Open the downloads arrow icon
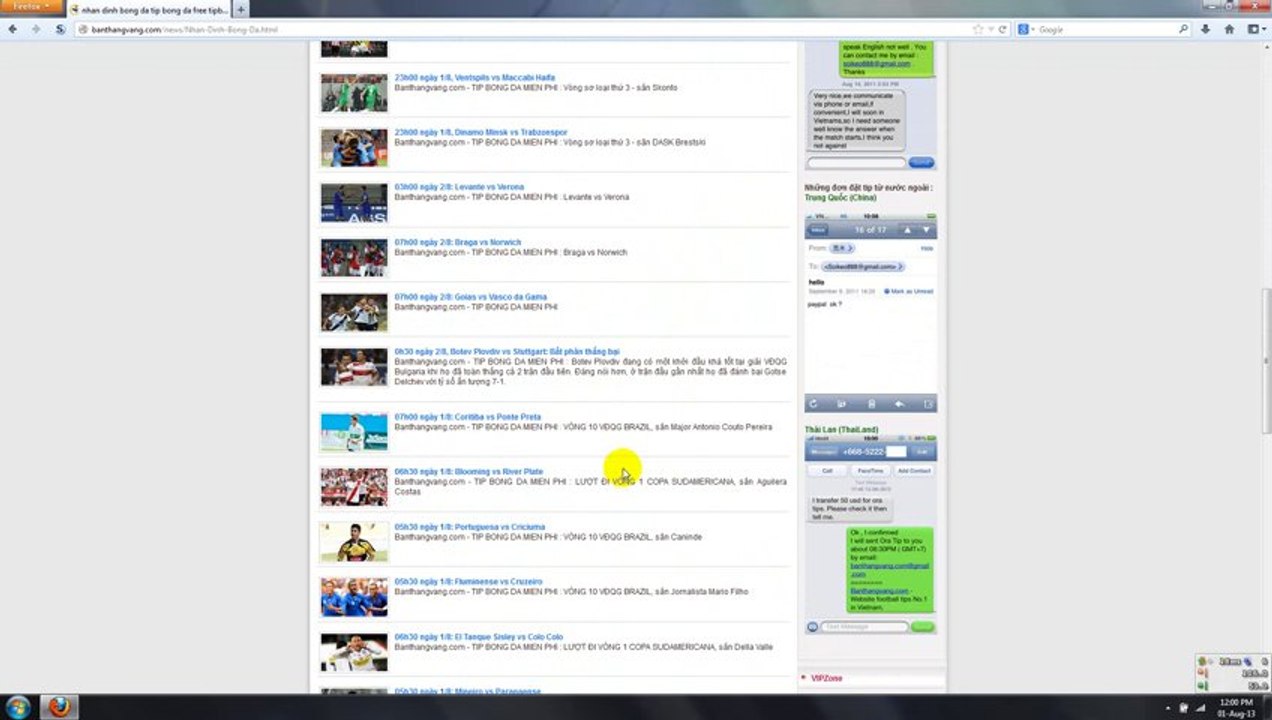The height and width of the screenshot is (720, 1272). point(1206,29)
